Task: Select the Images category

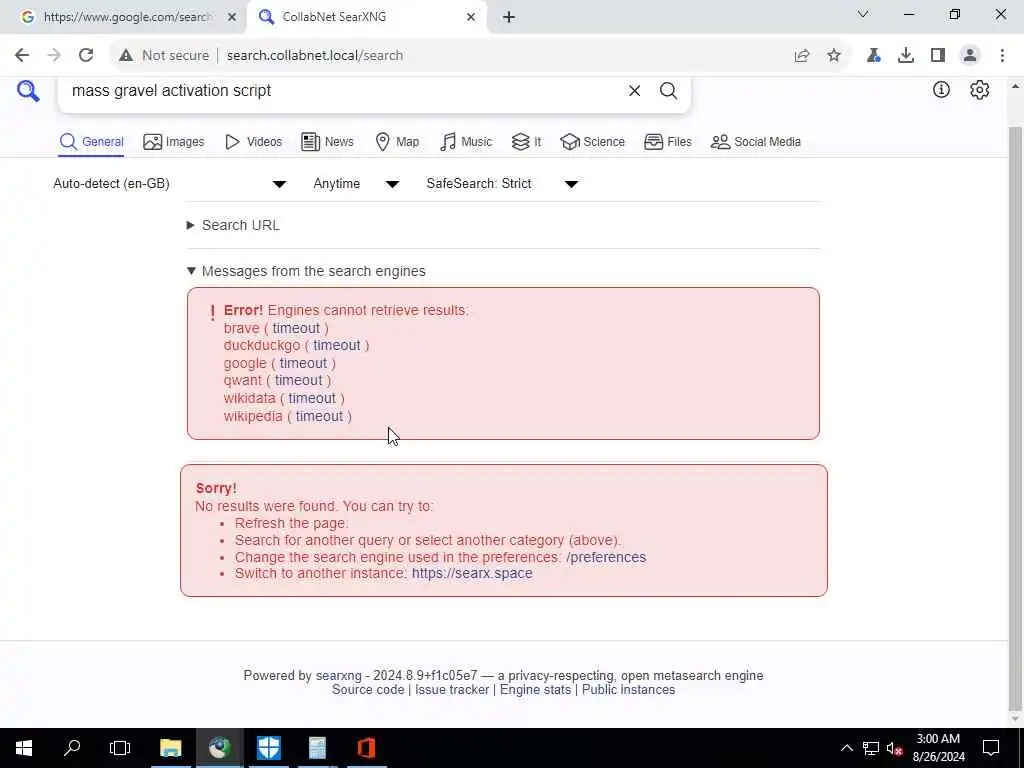Action: tap(174, 142)
